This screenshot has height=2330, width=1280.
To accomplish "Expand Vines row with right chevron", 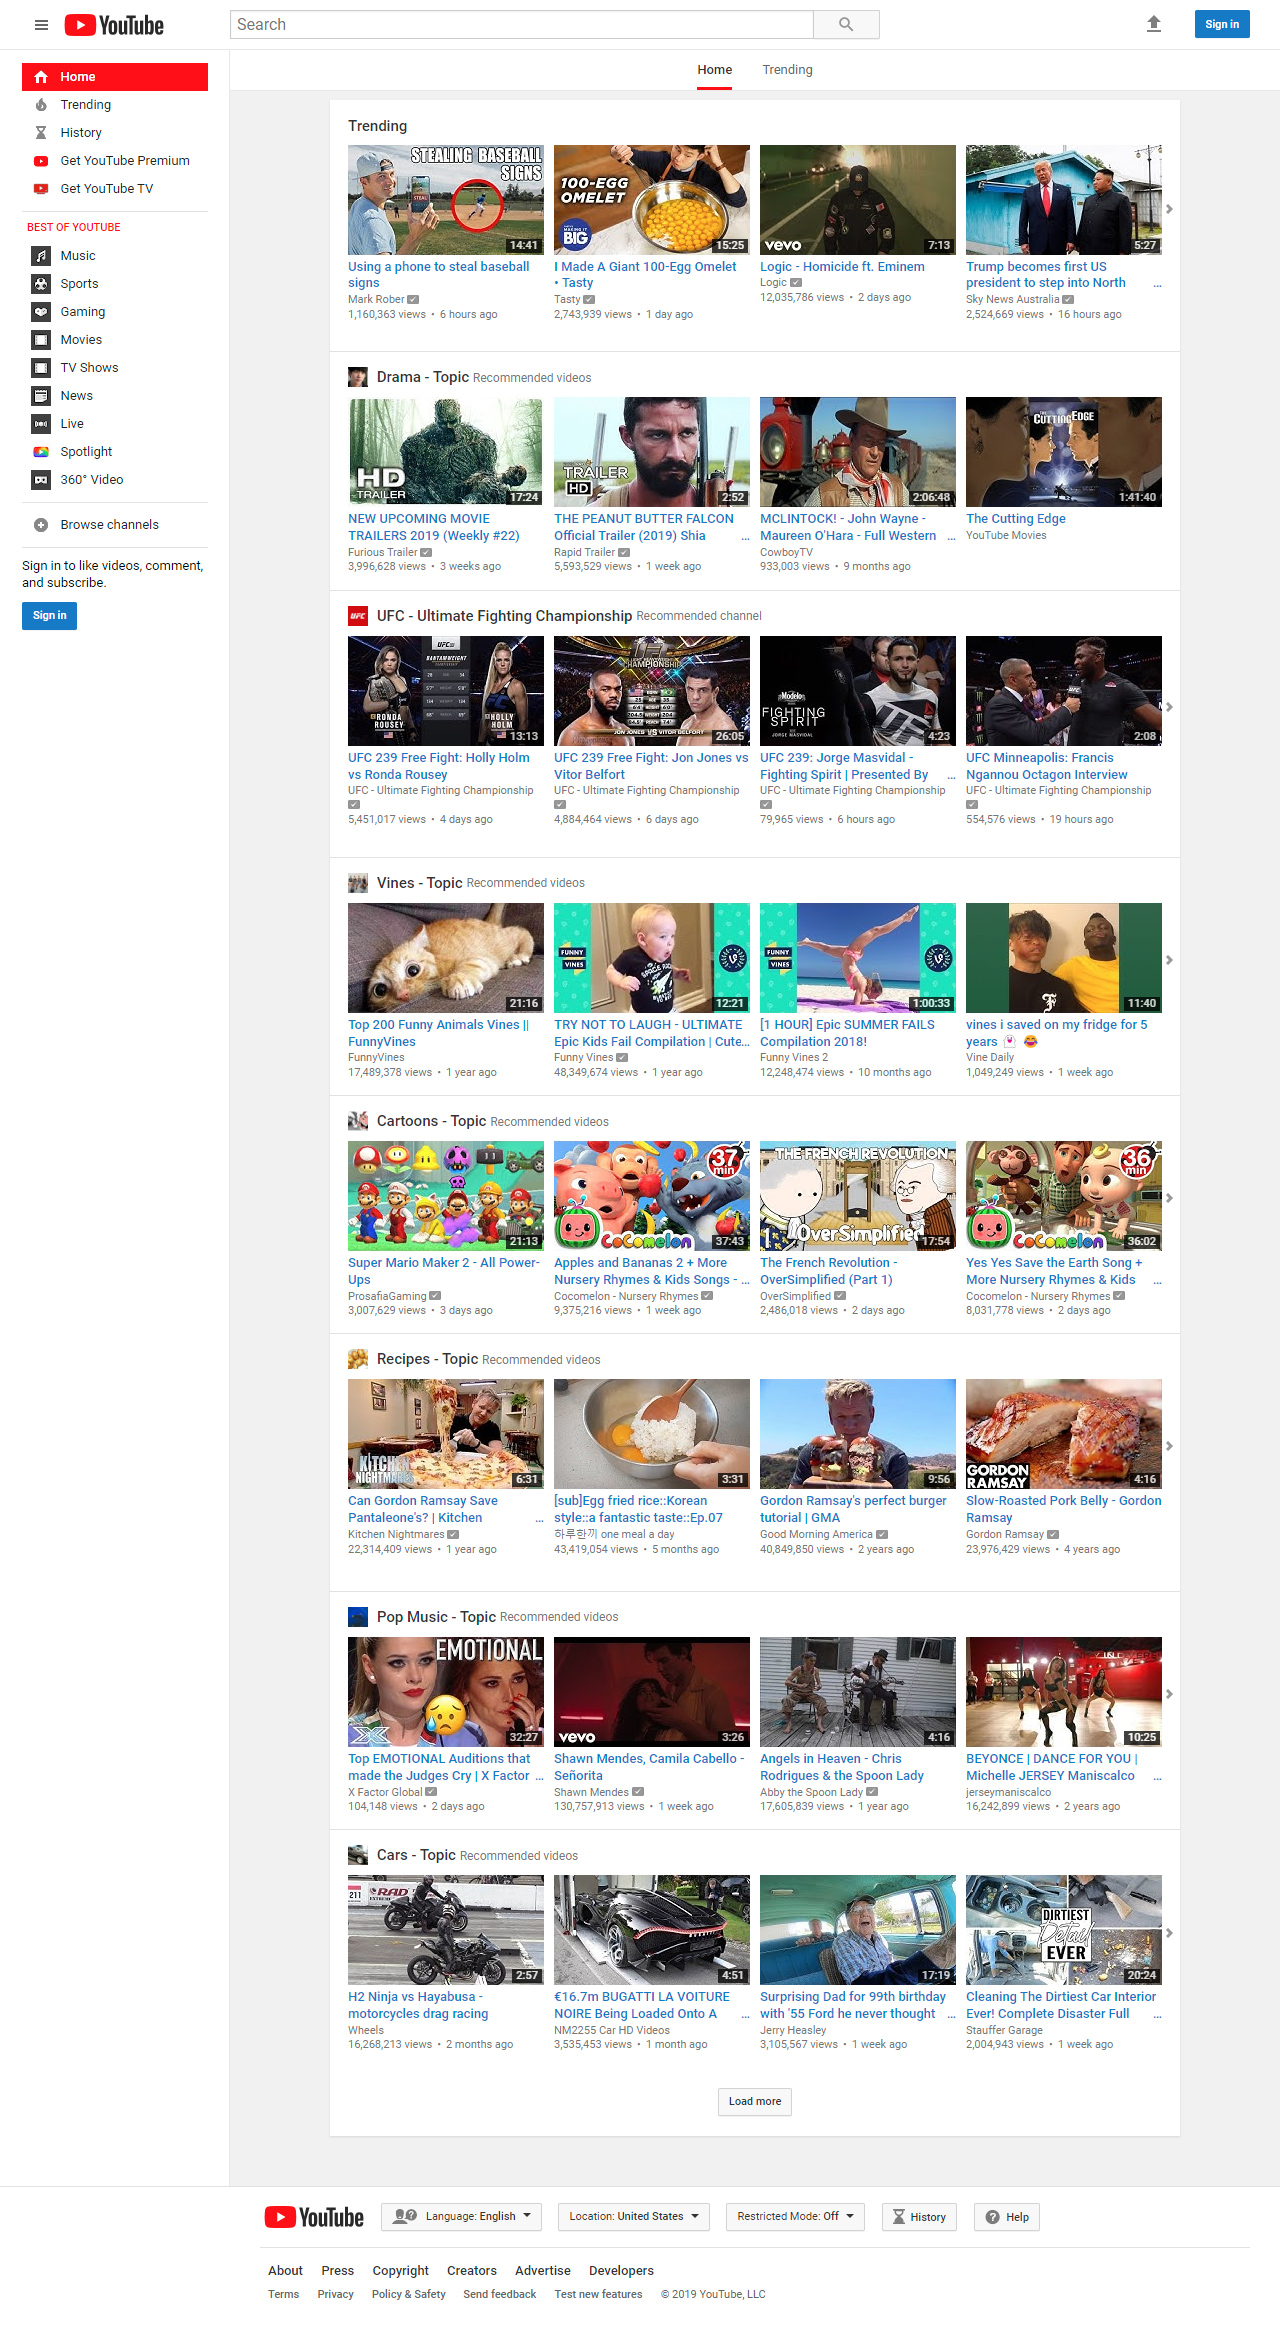I will tap(1169, 960).
